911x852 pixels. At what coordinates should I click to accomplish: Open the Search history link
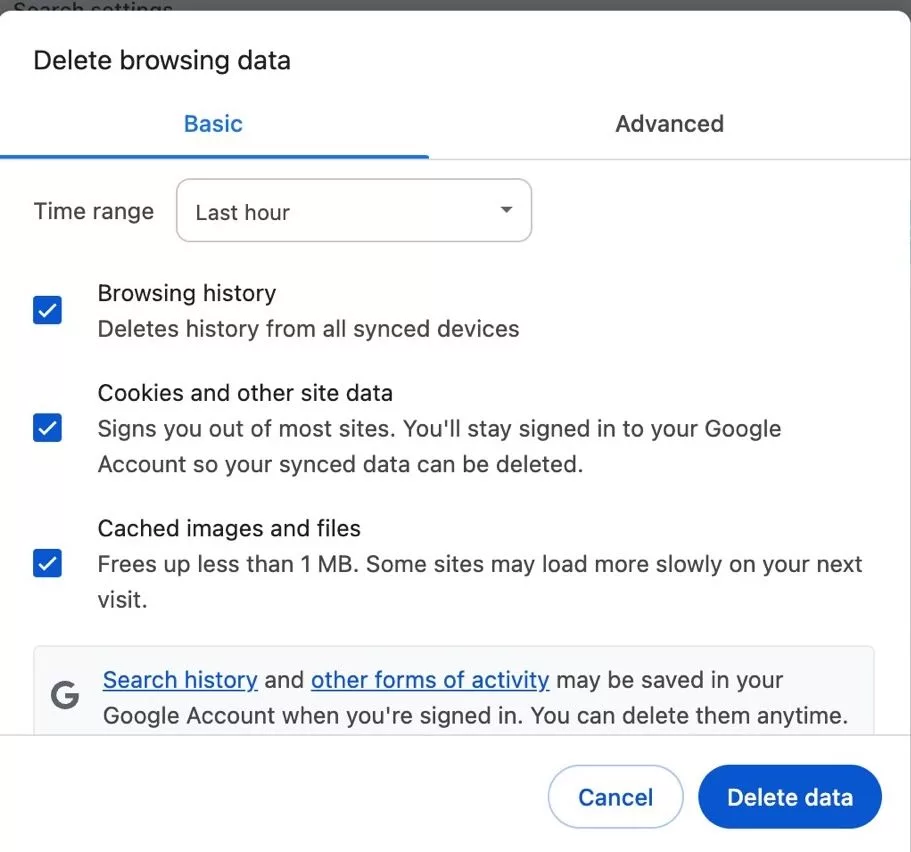coord(180,679)
